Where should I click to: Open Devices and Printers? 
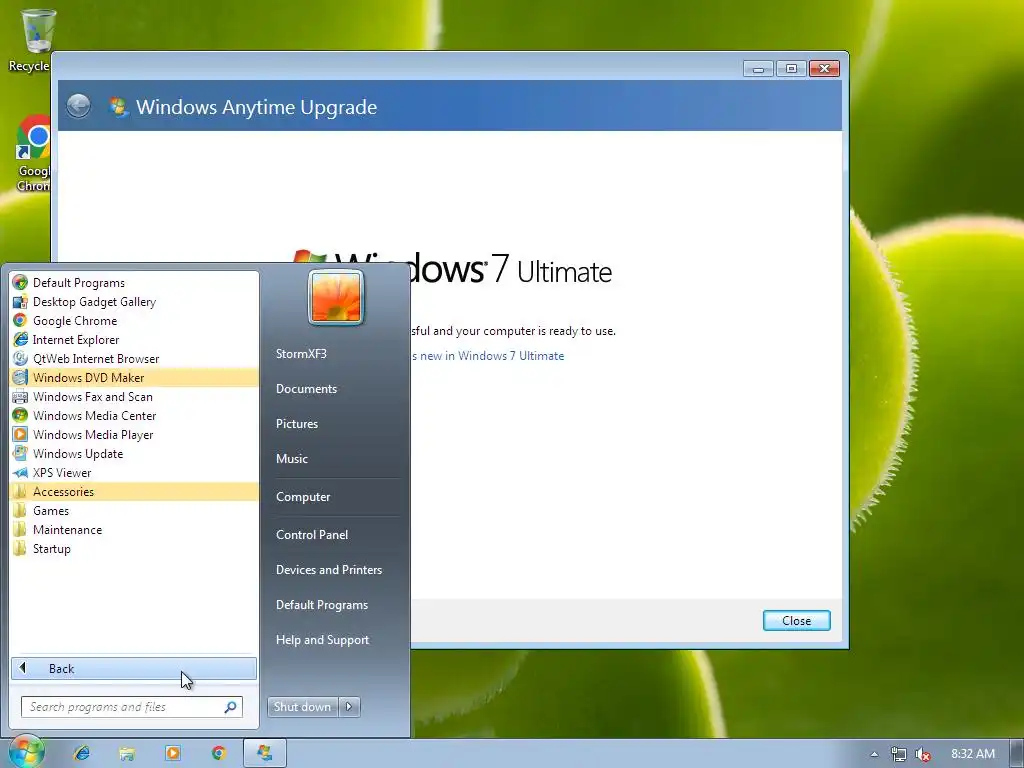[x=329, y=570]
